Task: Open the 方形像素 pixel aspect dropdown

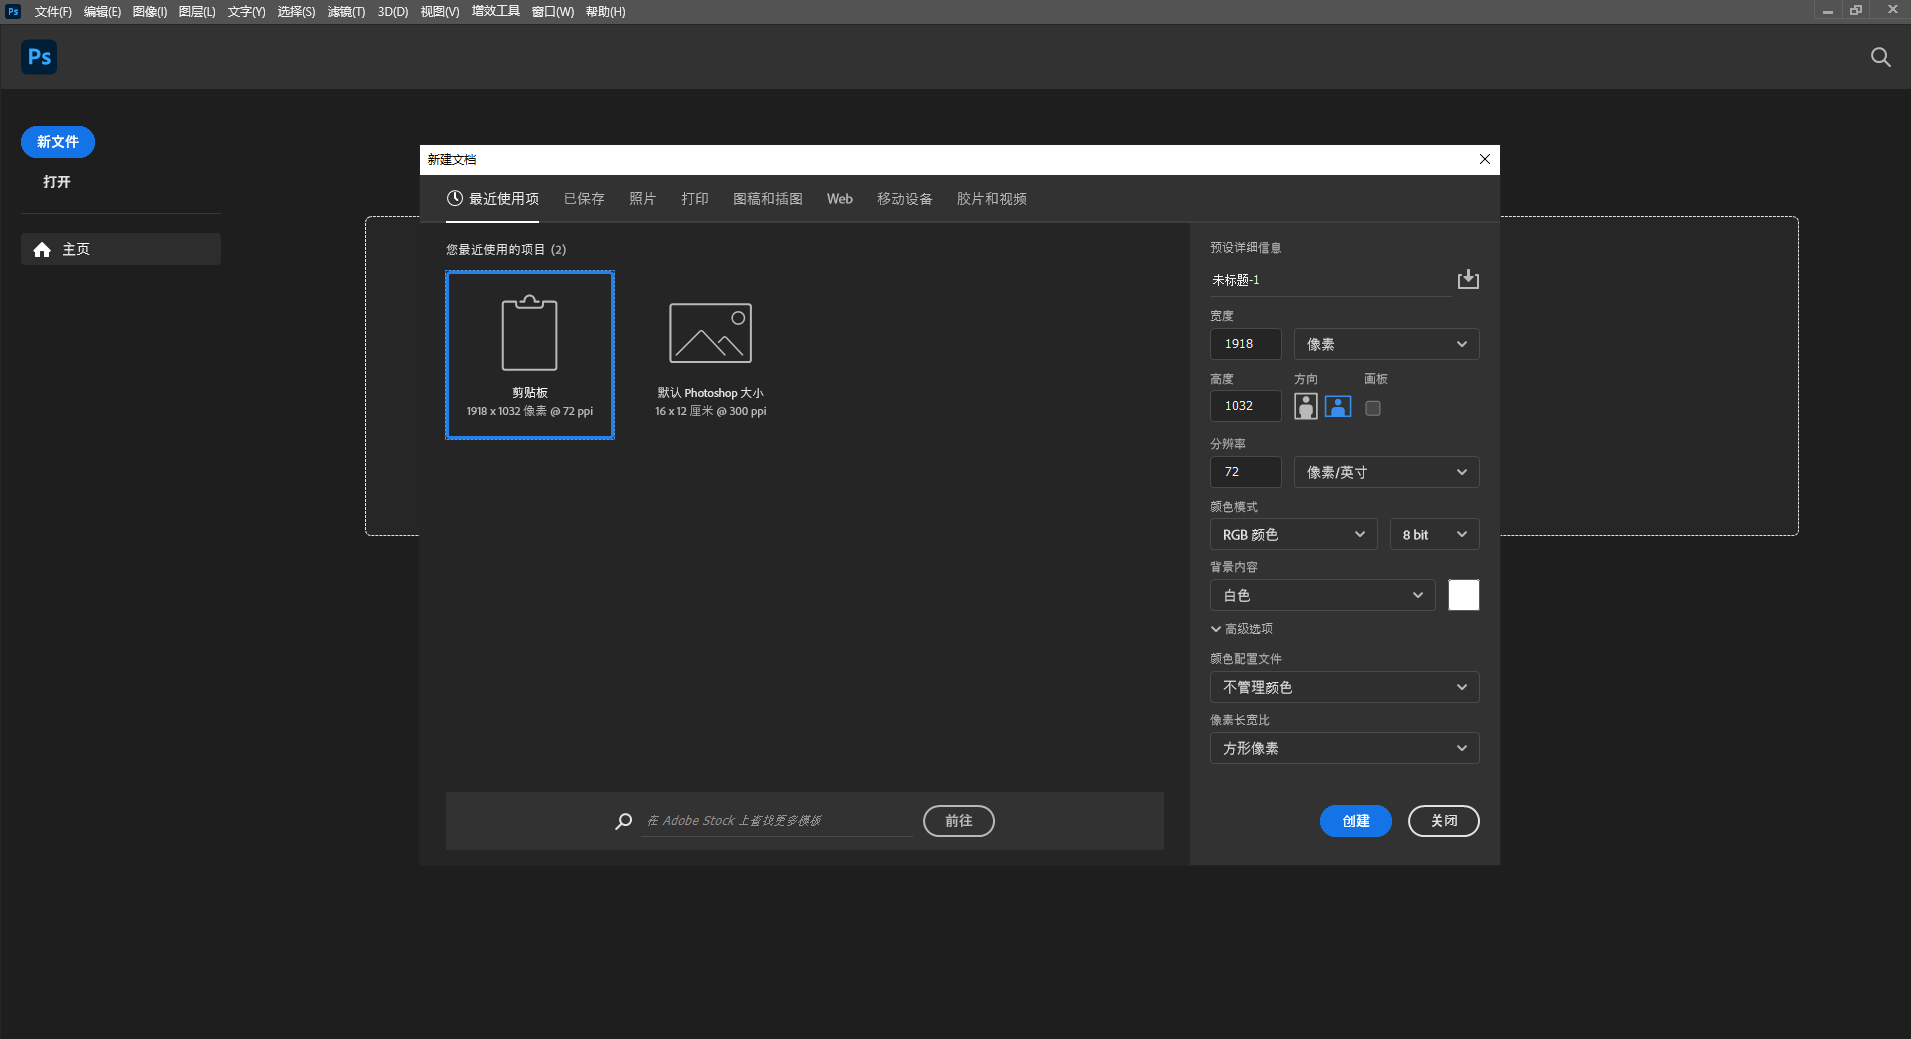Action: point(1343,747)
